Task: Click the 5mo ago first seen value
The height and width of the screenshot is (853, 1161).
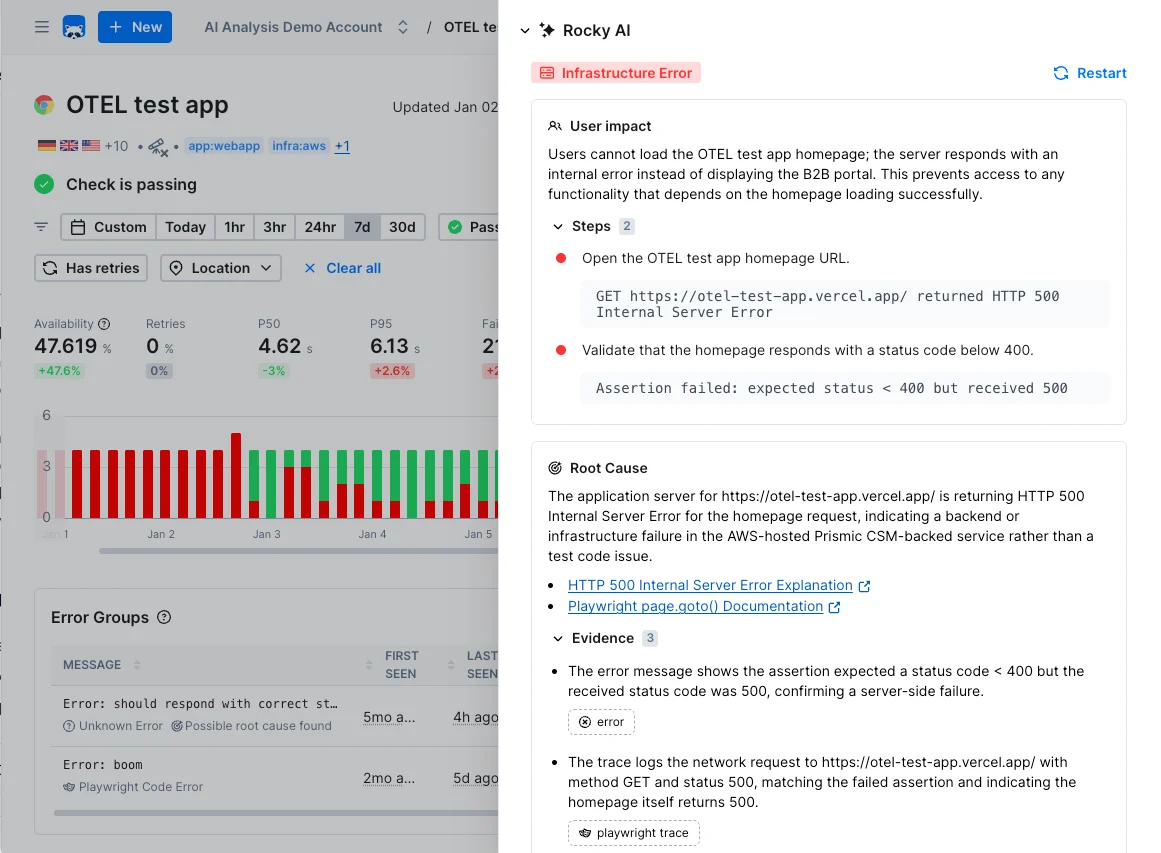Action: click(389, 717)
